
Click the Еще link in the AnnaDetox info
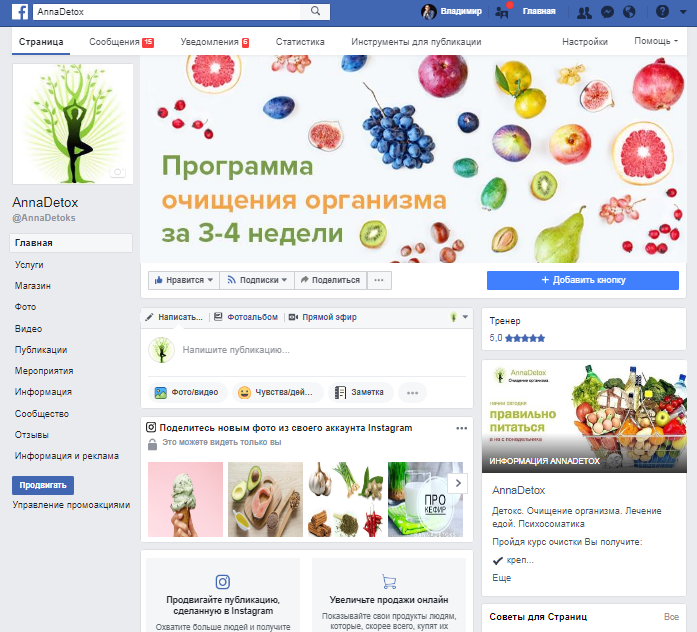pyautogui.click(x=501, y=578)
